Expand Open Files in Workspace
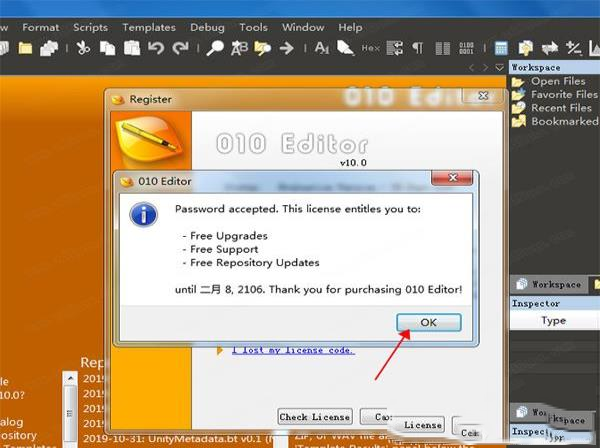 tap(549, 81)
